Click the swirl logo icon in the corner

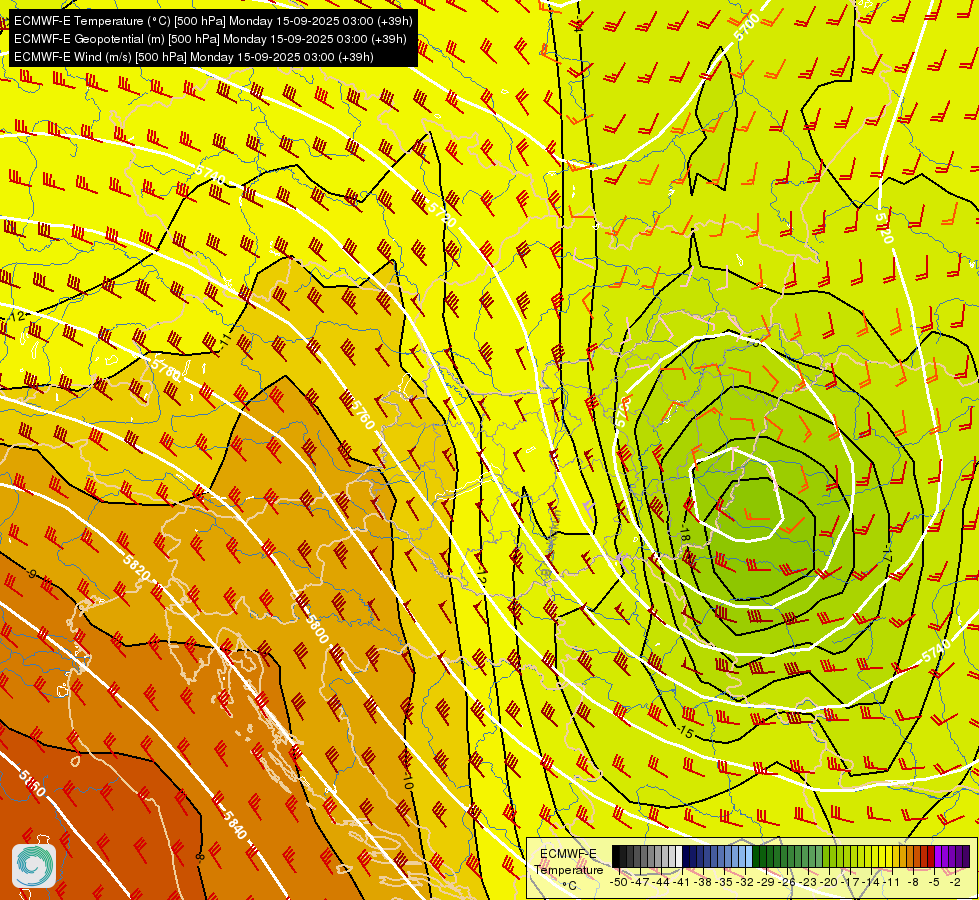click(x=34, y=865)
